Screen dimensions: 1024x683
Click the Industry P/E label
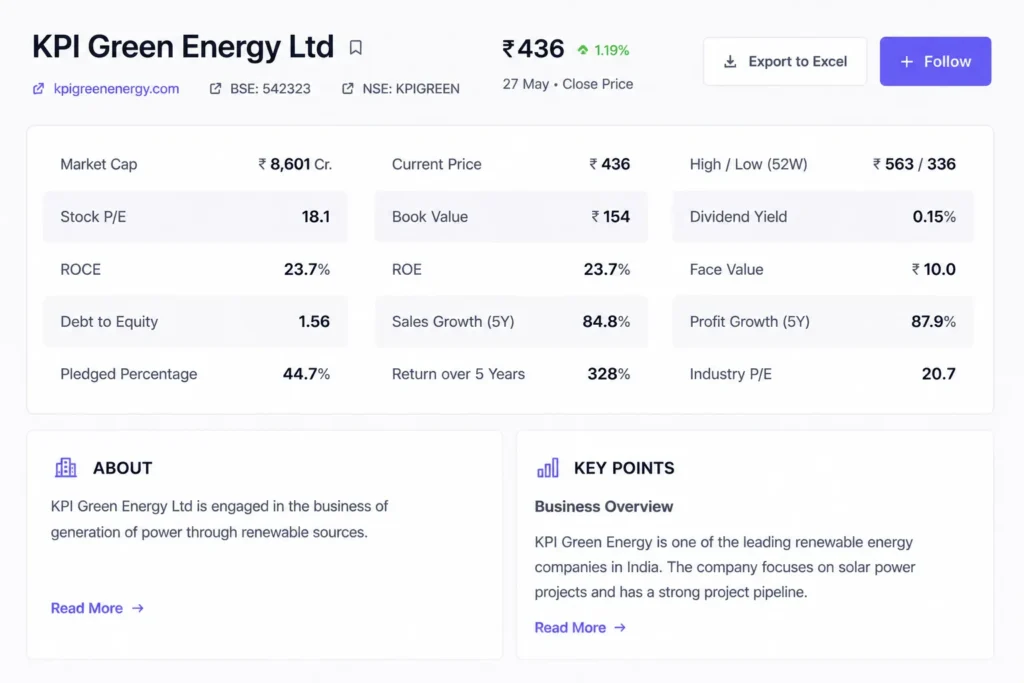coord(730,374)
